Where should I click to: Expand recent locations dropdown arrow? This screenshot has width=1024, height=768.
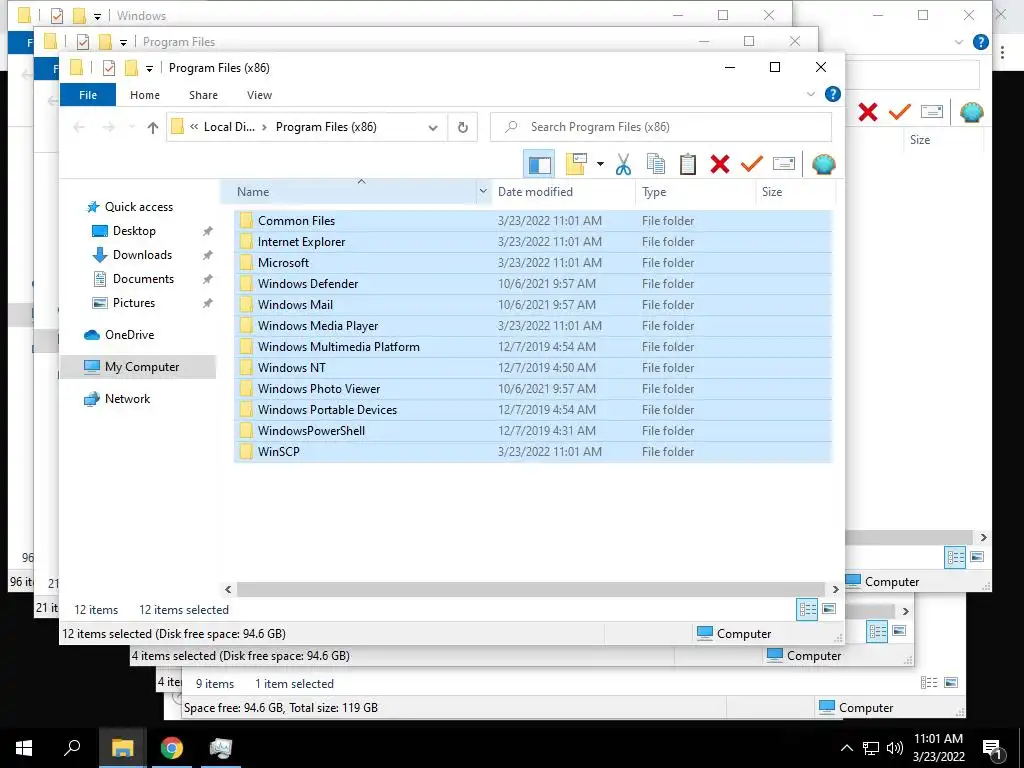pyautogui.click(x=132, y=127)
